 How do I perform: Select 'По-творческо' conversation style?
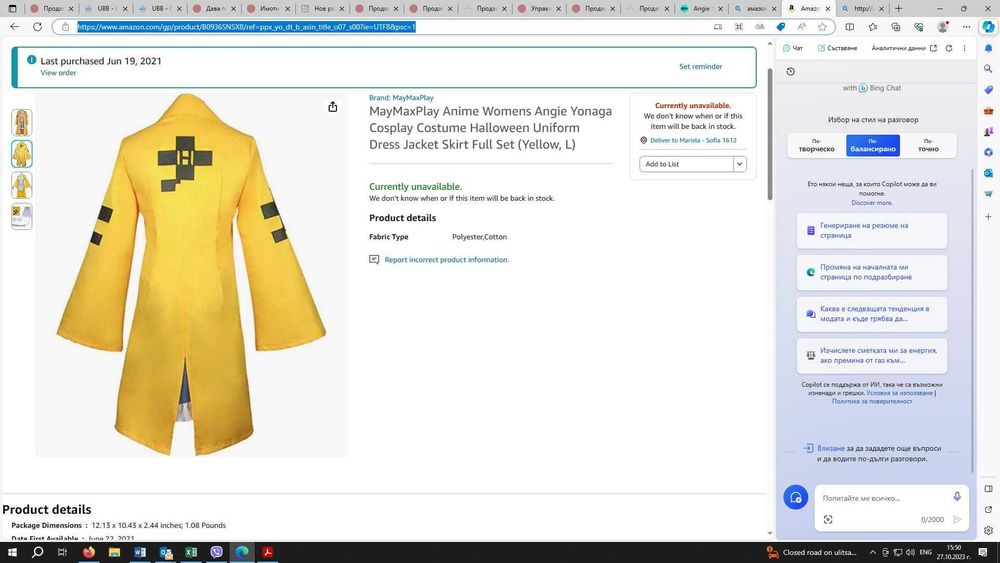coord(816,145)
